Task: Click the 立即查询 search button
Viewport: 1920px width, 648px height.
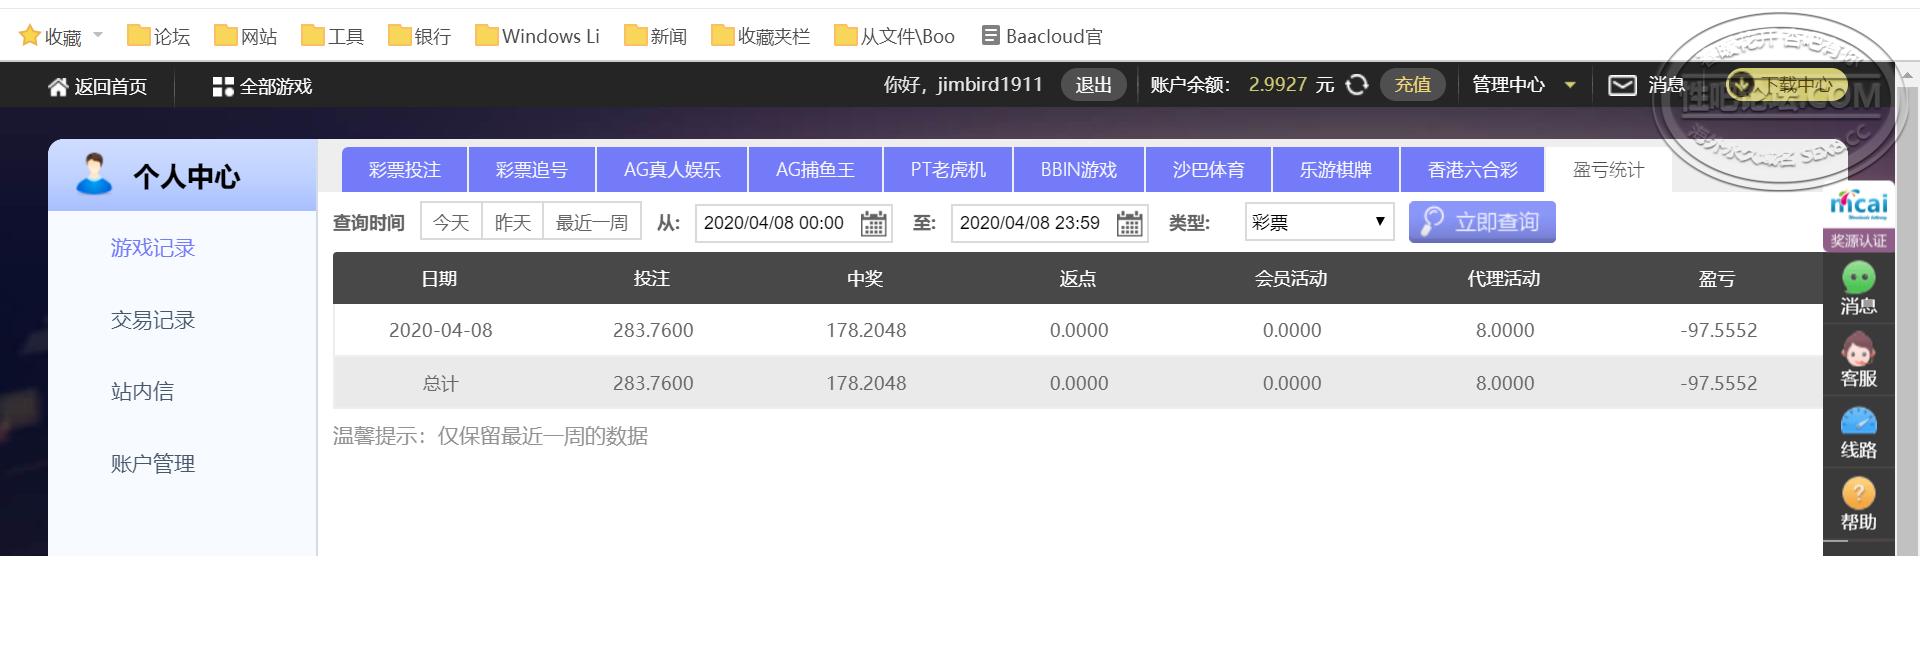Action: pyautogui.click(x=1482, y=222)
